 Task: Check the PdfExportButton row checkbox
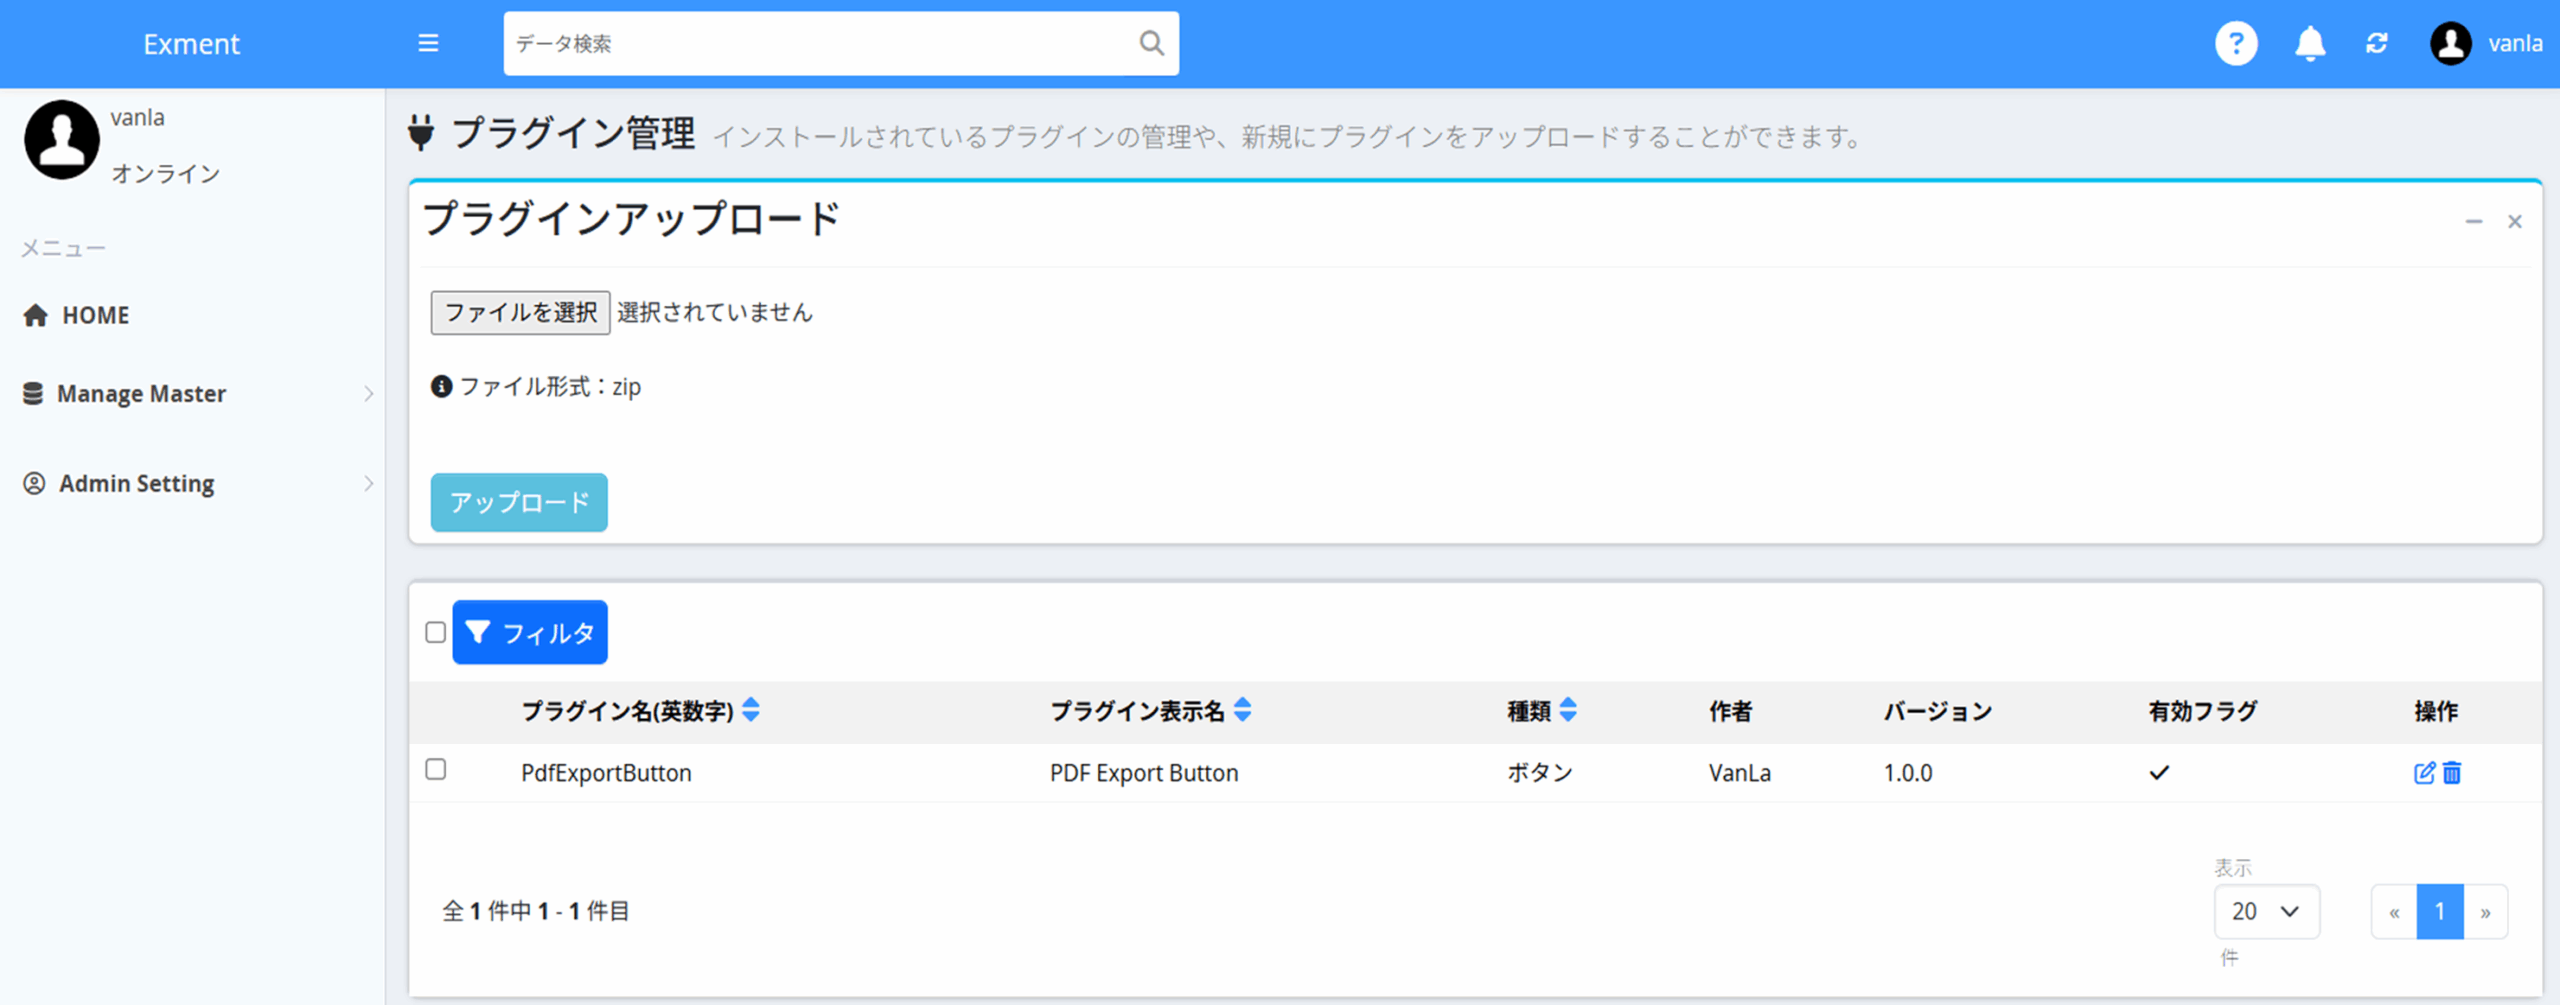click(x=435, y=769)
